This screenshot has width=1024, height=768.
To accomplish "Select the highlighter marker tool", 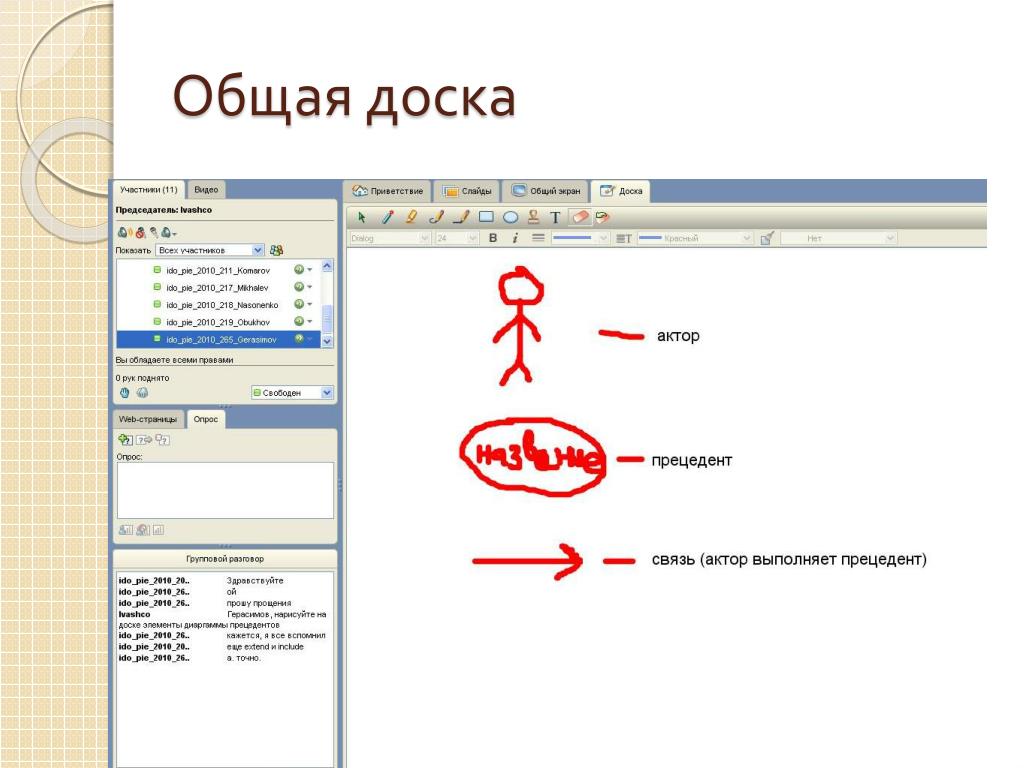I will pyautogui.click(x=411, y=217).
